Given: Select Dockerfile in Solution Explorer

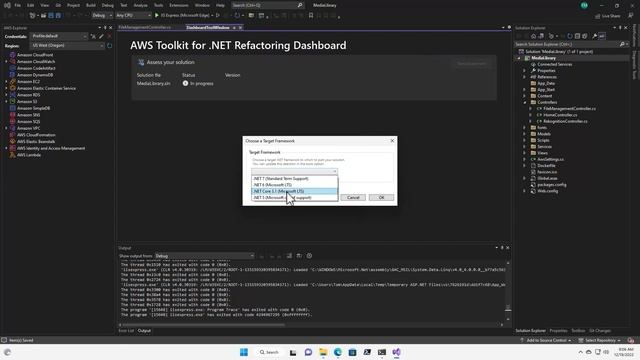Looking at the screenshot, I should click(547, 166).
